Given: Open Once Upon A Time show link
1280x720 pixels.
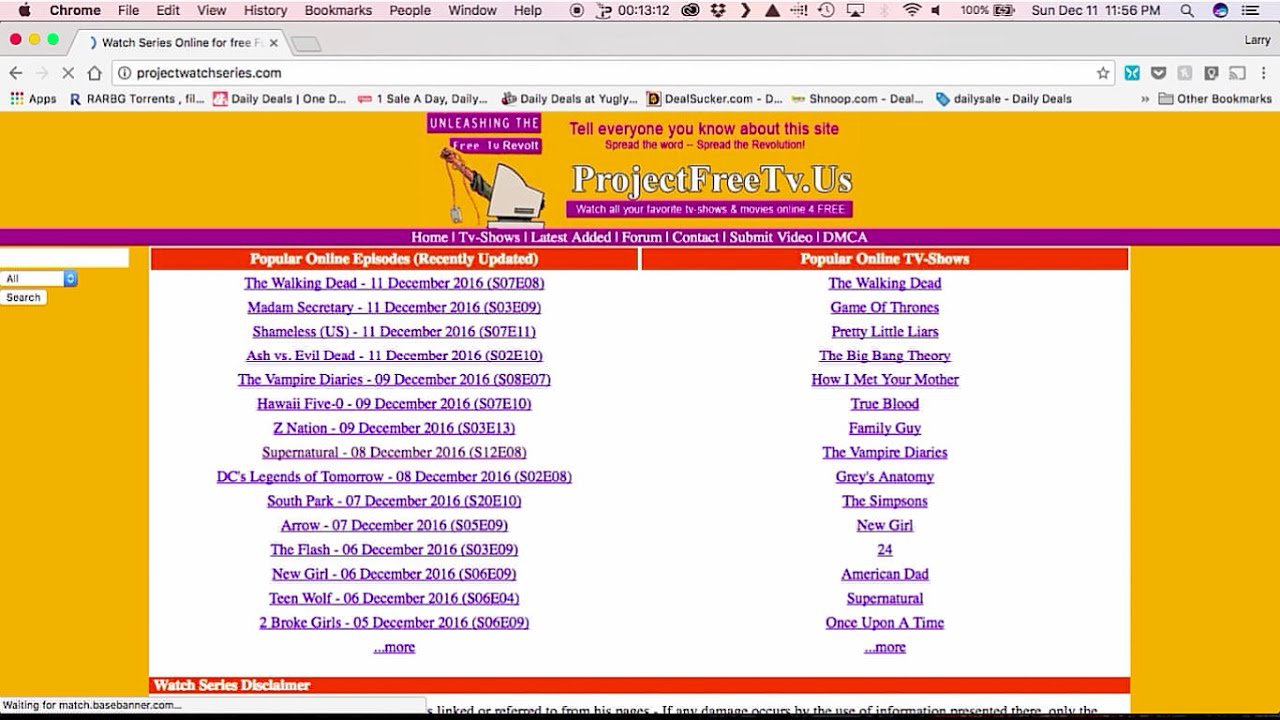Looking at the screenshot, I should tap(885, 622).
